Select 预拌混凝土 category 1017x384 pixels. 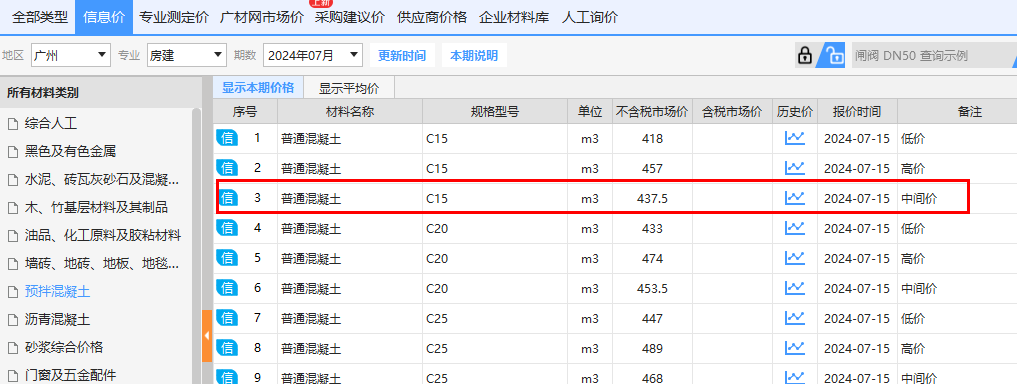pos(57,292)
